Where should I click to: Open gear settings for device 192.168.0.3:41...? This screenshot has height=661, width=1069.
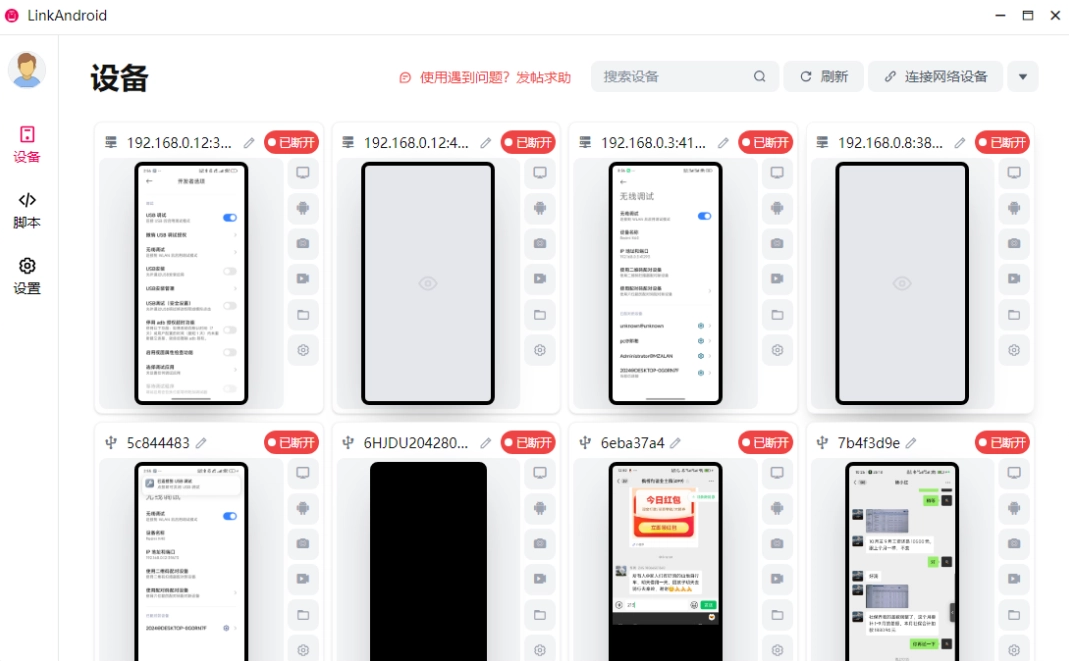click(777, 350)
